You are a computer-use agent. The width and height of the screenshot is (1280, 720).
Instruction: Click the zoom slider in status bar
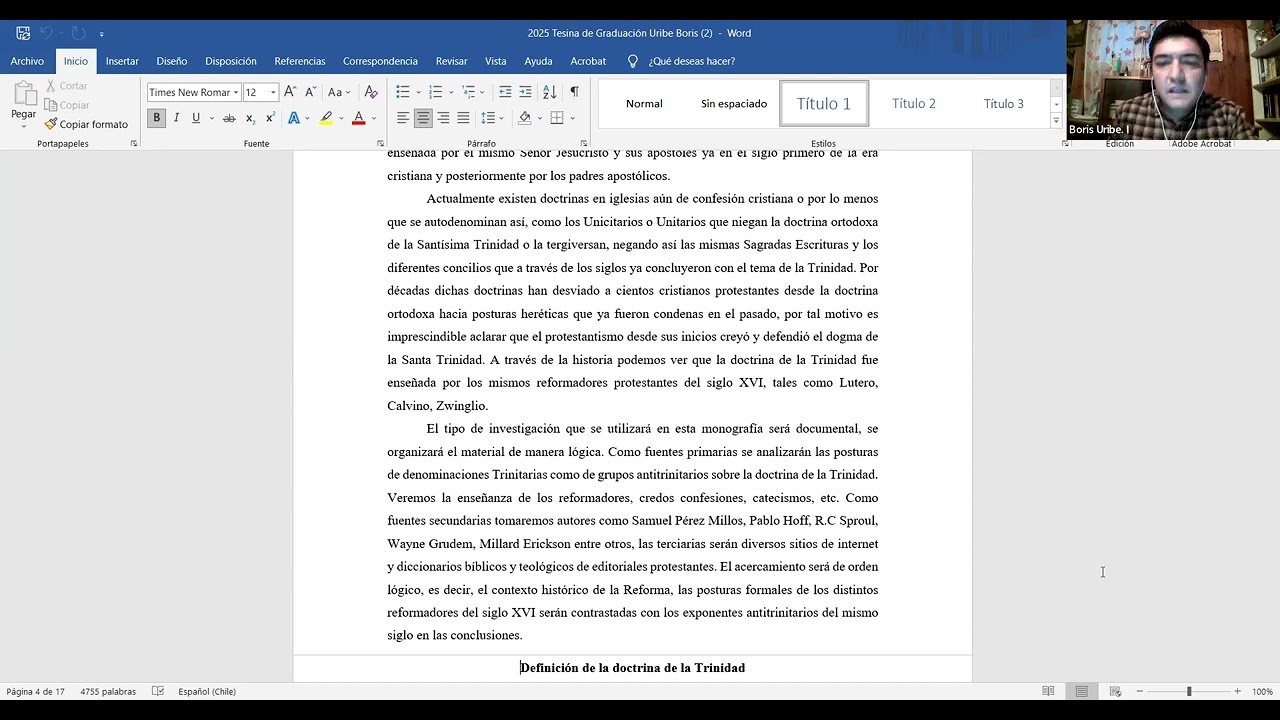click(x=1188, y=691)
